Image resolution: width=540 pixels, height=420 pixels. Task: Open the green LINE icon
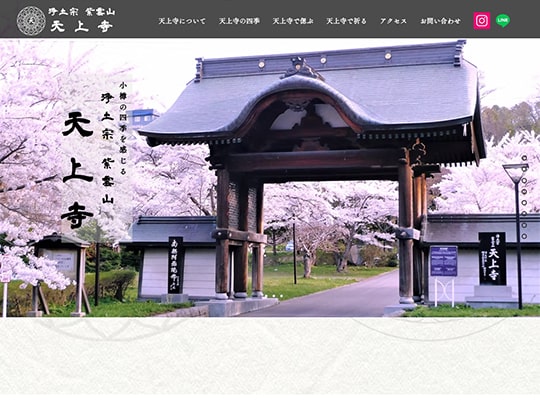pos(503,21)
